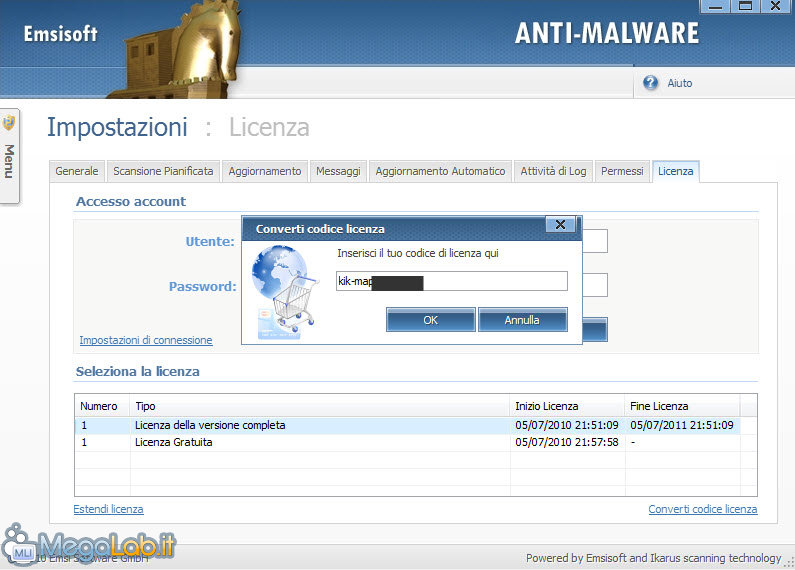The height and width of the screenshot is (570, 795).
Task: Close the Converti codice licenza dialog
Action: 560,225
